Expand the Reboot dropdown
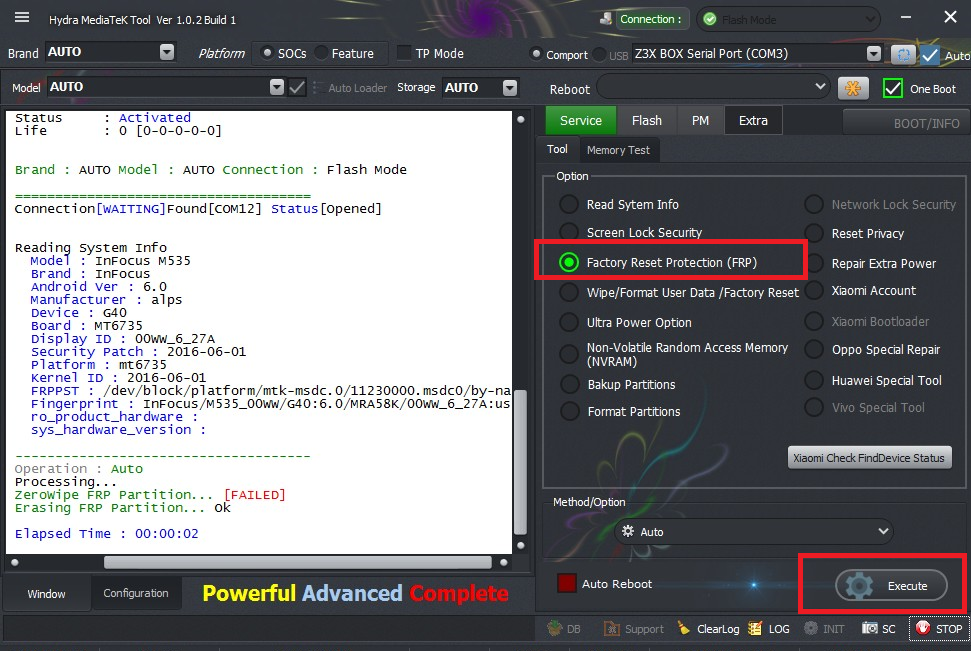The height and width of the screenshot is (651, 971). (820, 87)
